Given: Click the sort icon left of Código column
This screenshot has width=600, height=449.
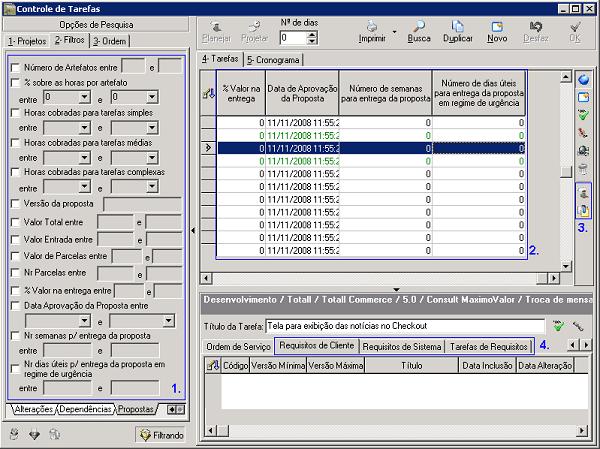Looking at the screenshot, I should [212, 366].
